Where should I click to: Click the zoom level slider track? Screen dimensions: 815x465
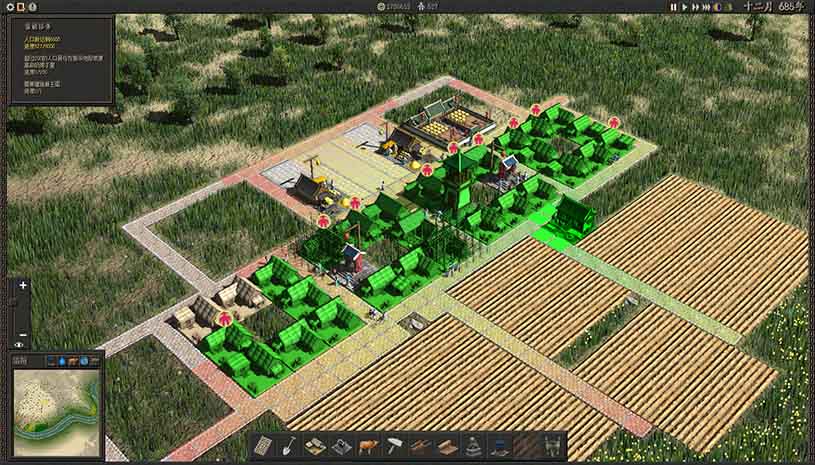(x=23, y=310)
